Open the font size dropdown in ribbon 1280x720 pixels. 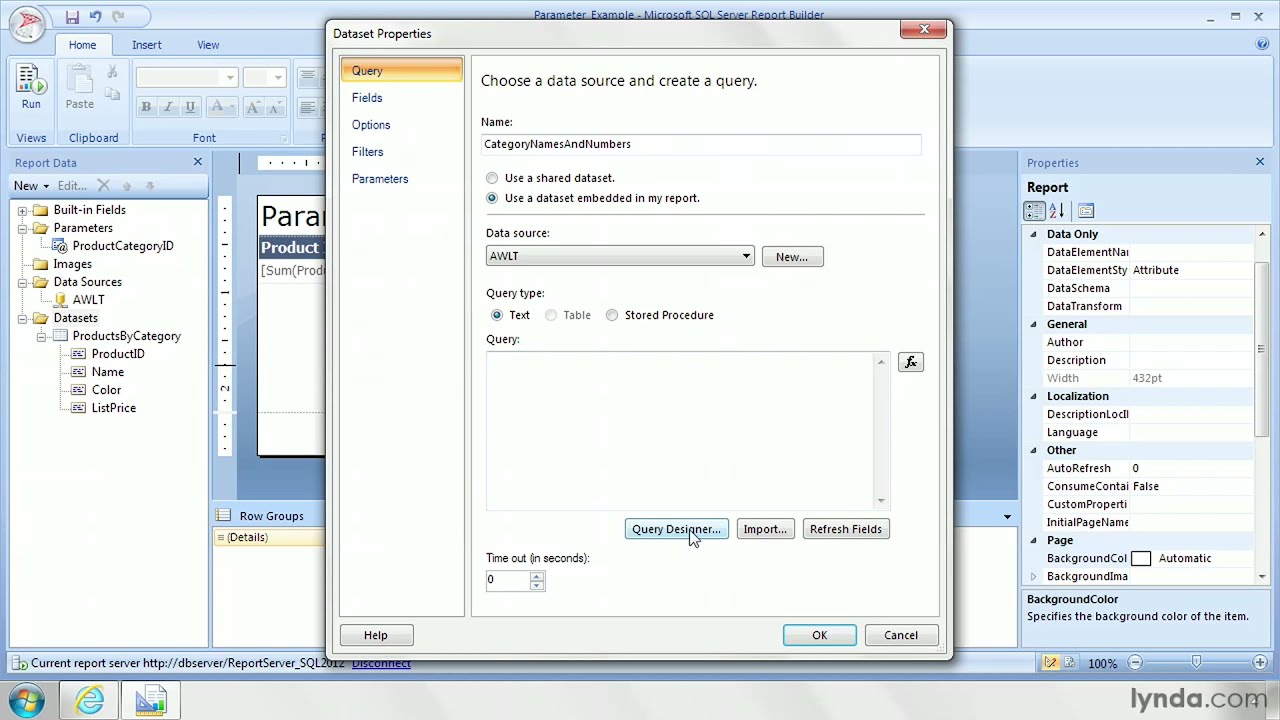(x=278, y=78)
